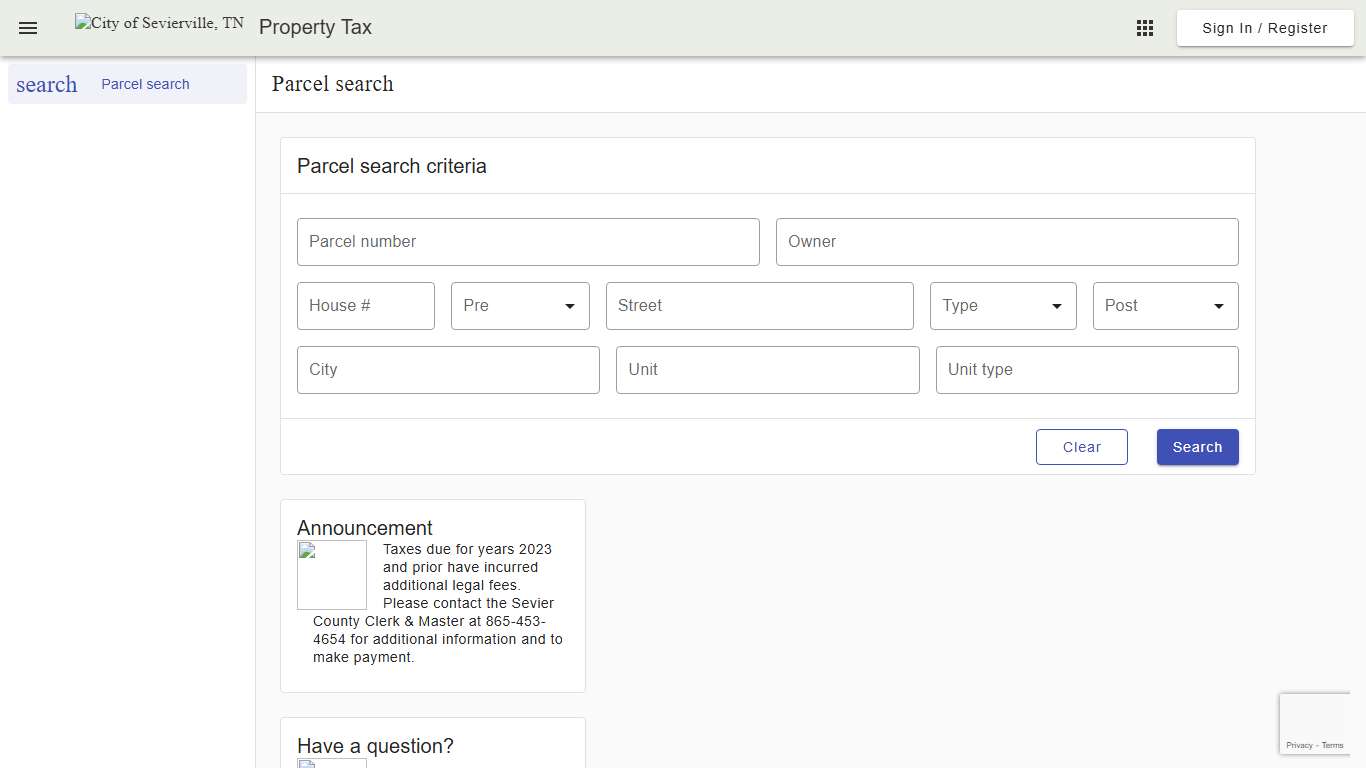
Task: Open Sign In / Register
Action: tap(1264, 27)
